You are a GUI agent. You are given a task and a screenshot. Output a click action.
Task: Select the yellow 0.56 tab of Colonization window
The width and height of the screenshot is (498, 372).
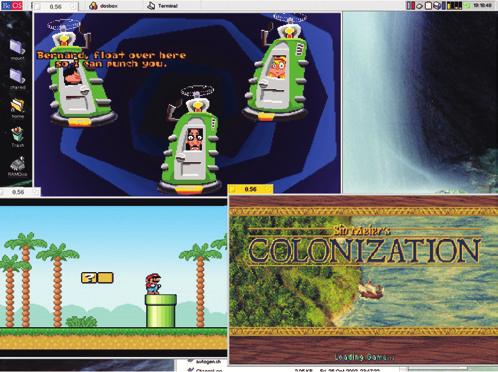tap(250, 189)
